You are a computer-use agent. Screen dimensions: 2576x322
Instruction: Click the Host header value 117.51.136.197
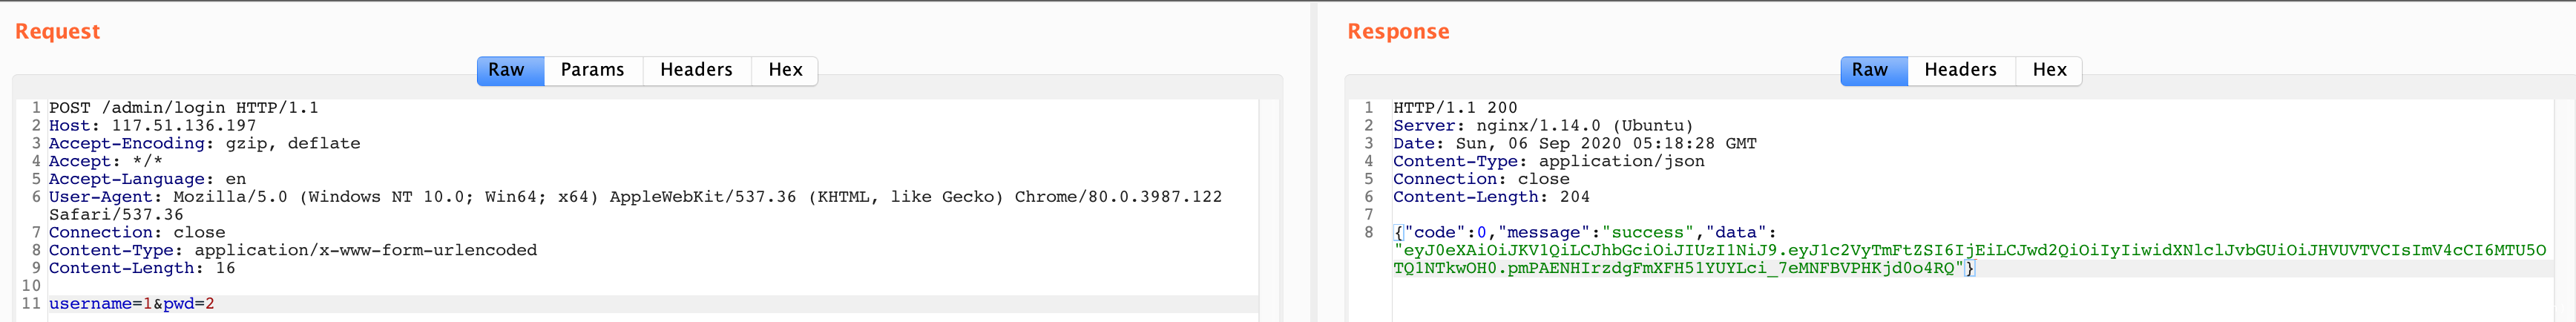pos(184,126)
